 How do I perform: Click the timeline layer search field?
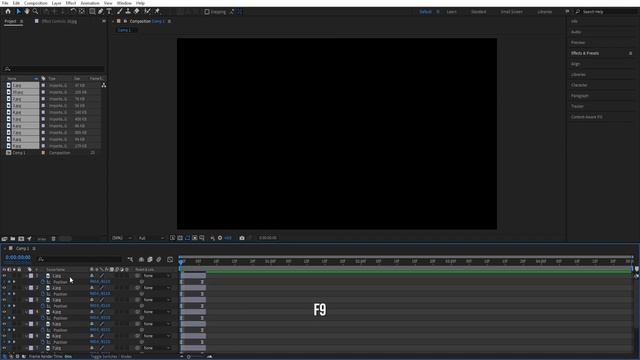click(80, 259)
